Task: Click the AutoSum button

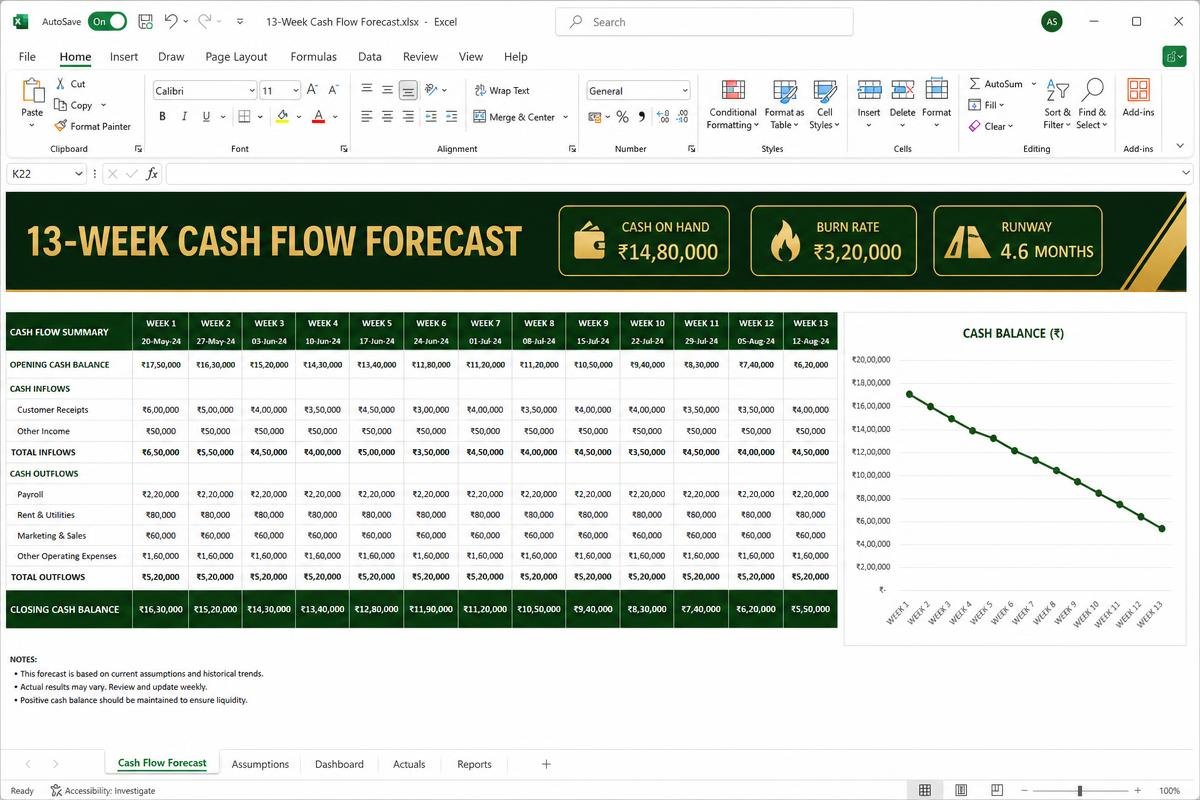Action: click(x=995, y=84)
